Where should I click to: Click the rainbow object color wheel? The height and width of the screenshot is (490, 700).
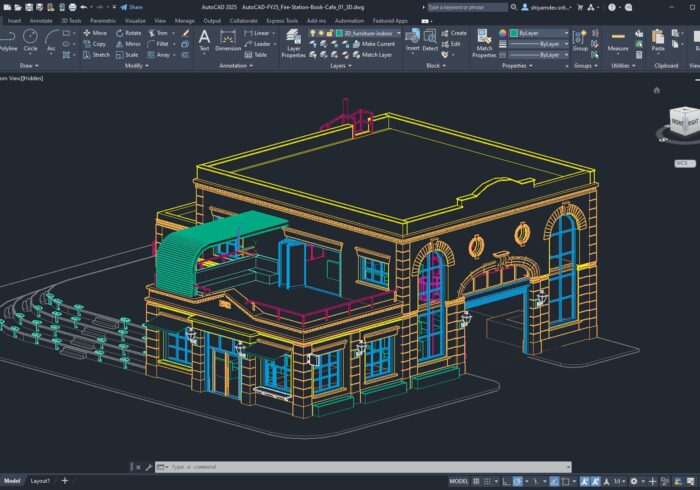(x=503, y=33)
